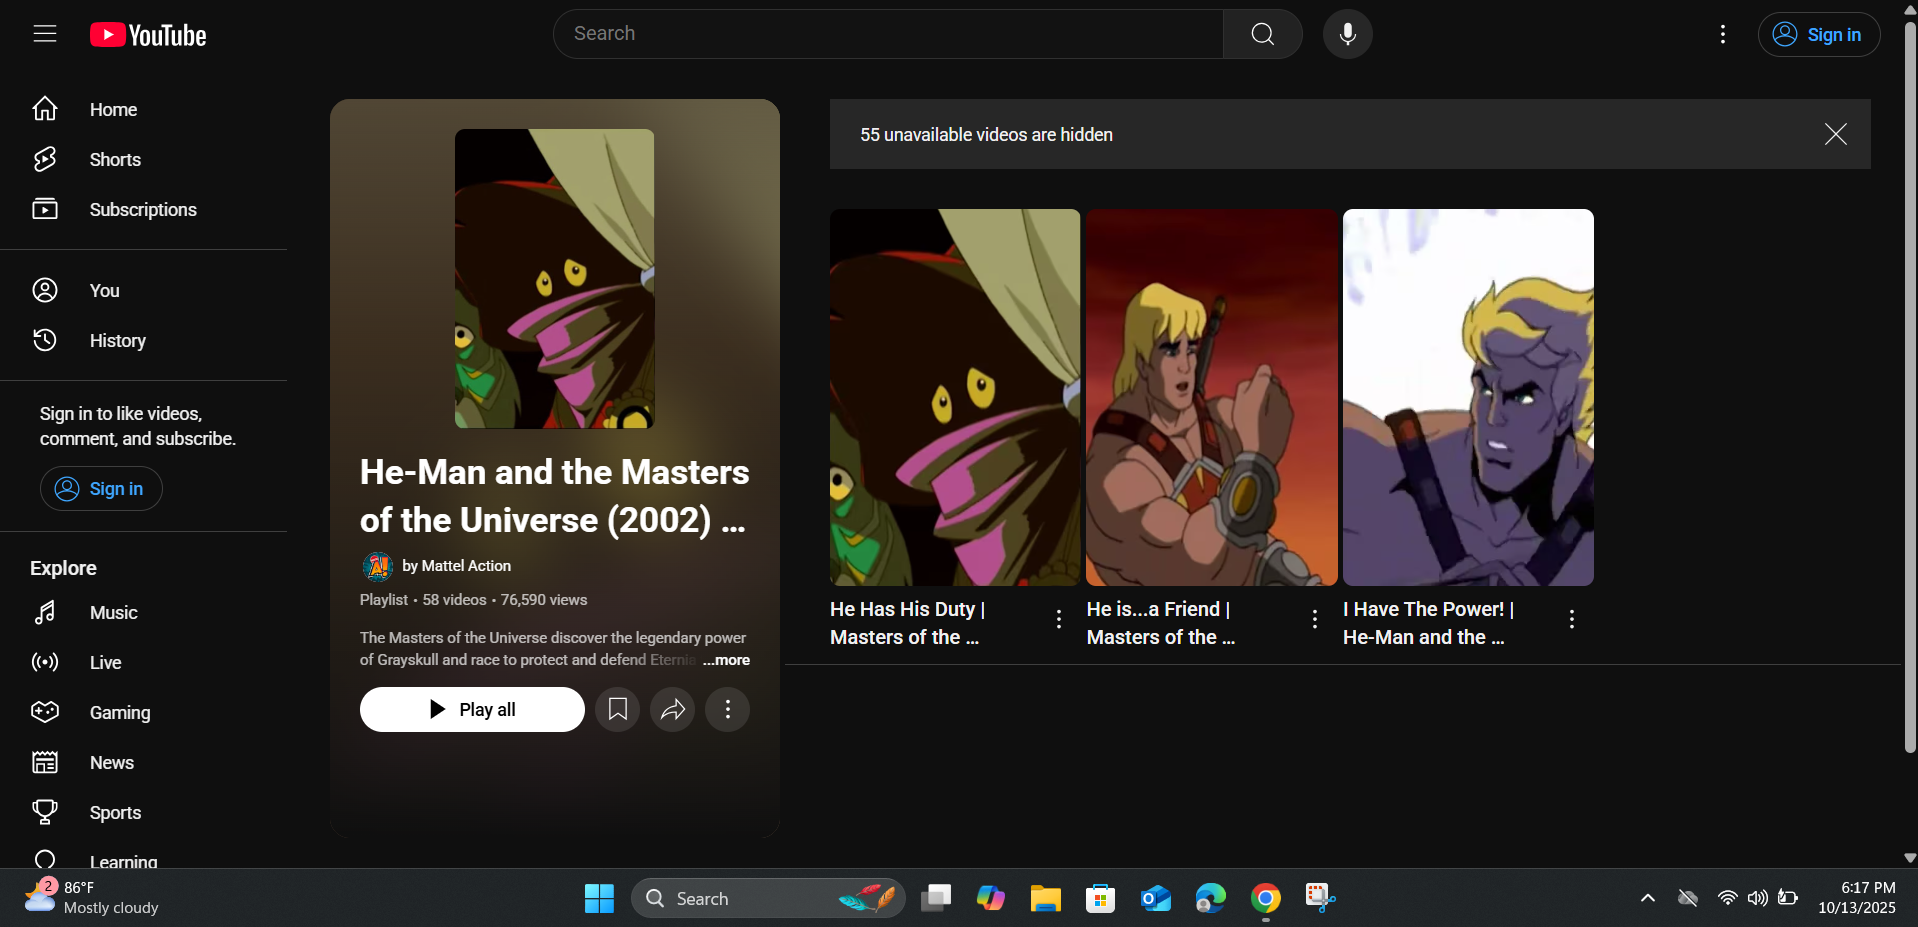1918x927 pixels.
Task: Open options menu for I Have The Power!
Action: coord(1572,619)
